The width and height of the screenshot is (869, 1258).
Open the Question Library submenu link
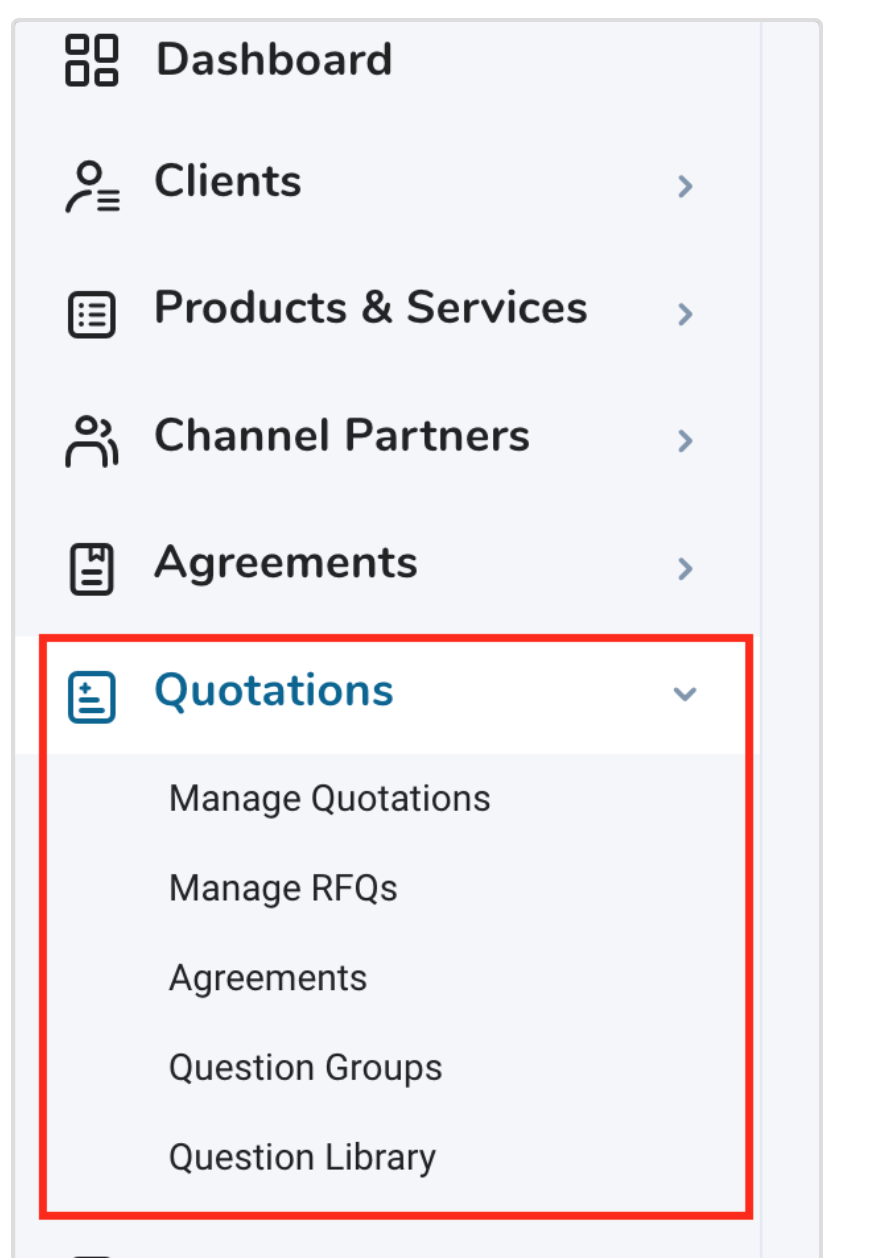302,1157
